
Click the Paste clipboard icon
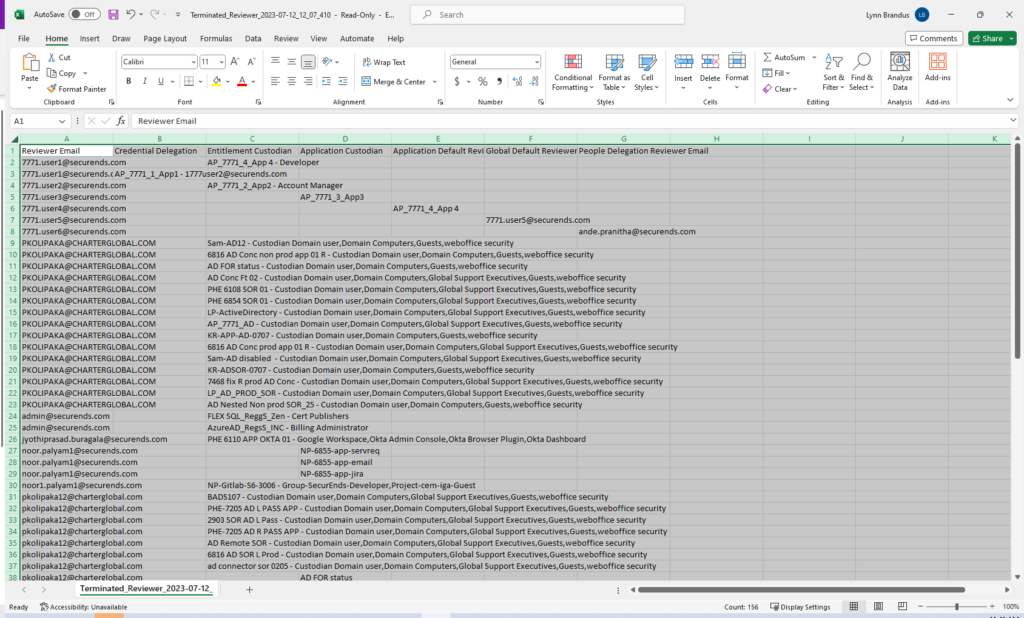click(x=30, y=62)
